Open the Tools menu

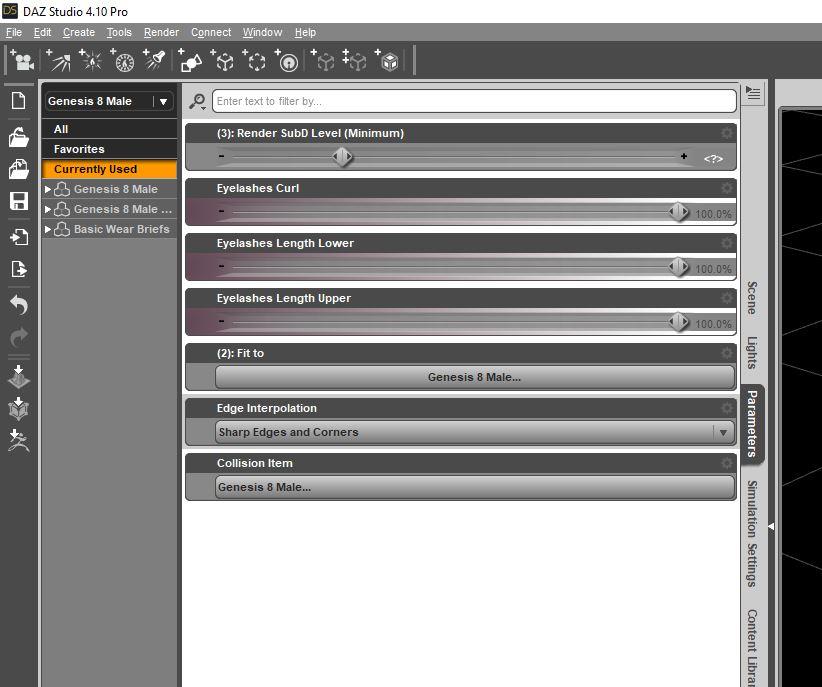[119, 33]
